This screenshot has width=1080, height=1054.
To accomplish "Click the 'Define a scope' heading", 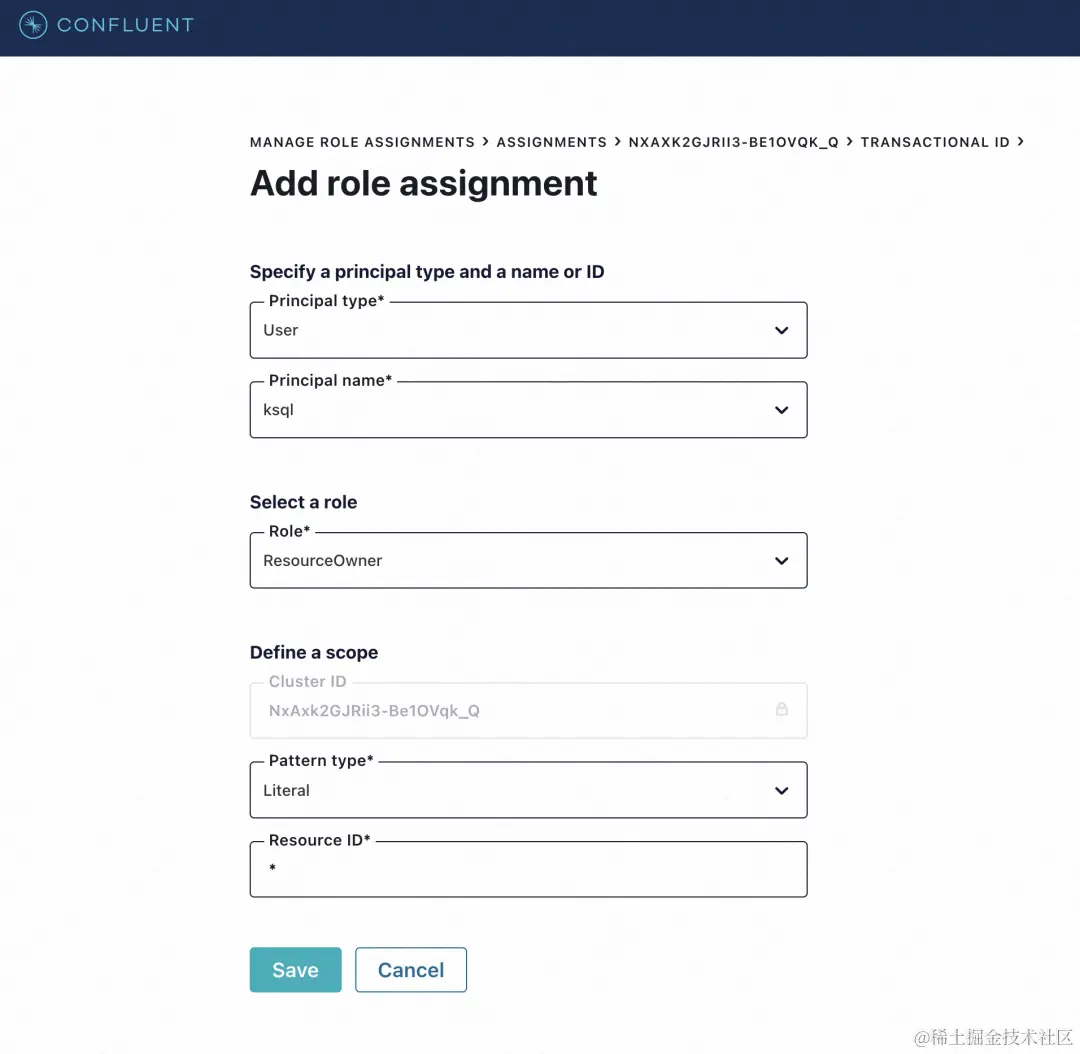I will tap(314, 652).
